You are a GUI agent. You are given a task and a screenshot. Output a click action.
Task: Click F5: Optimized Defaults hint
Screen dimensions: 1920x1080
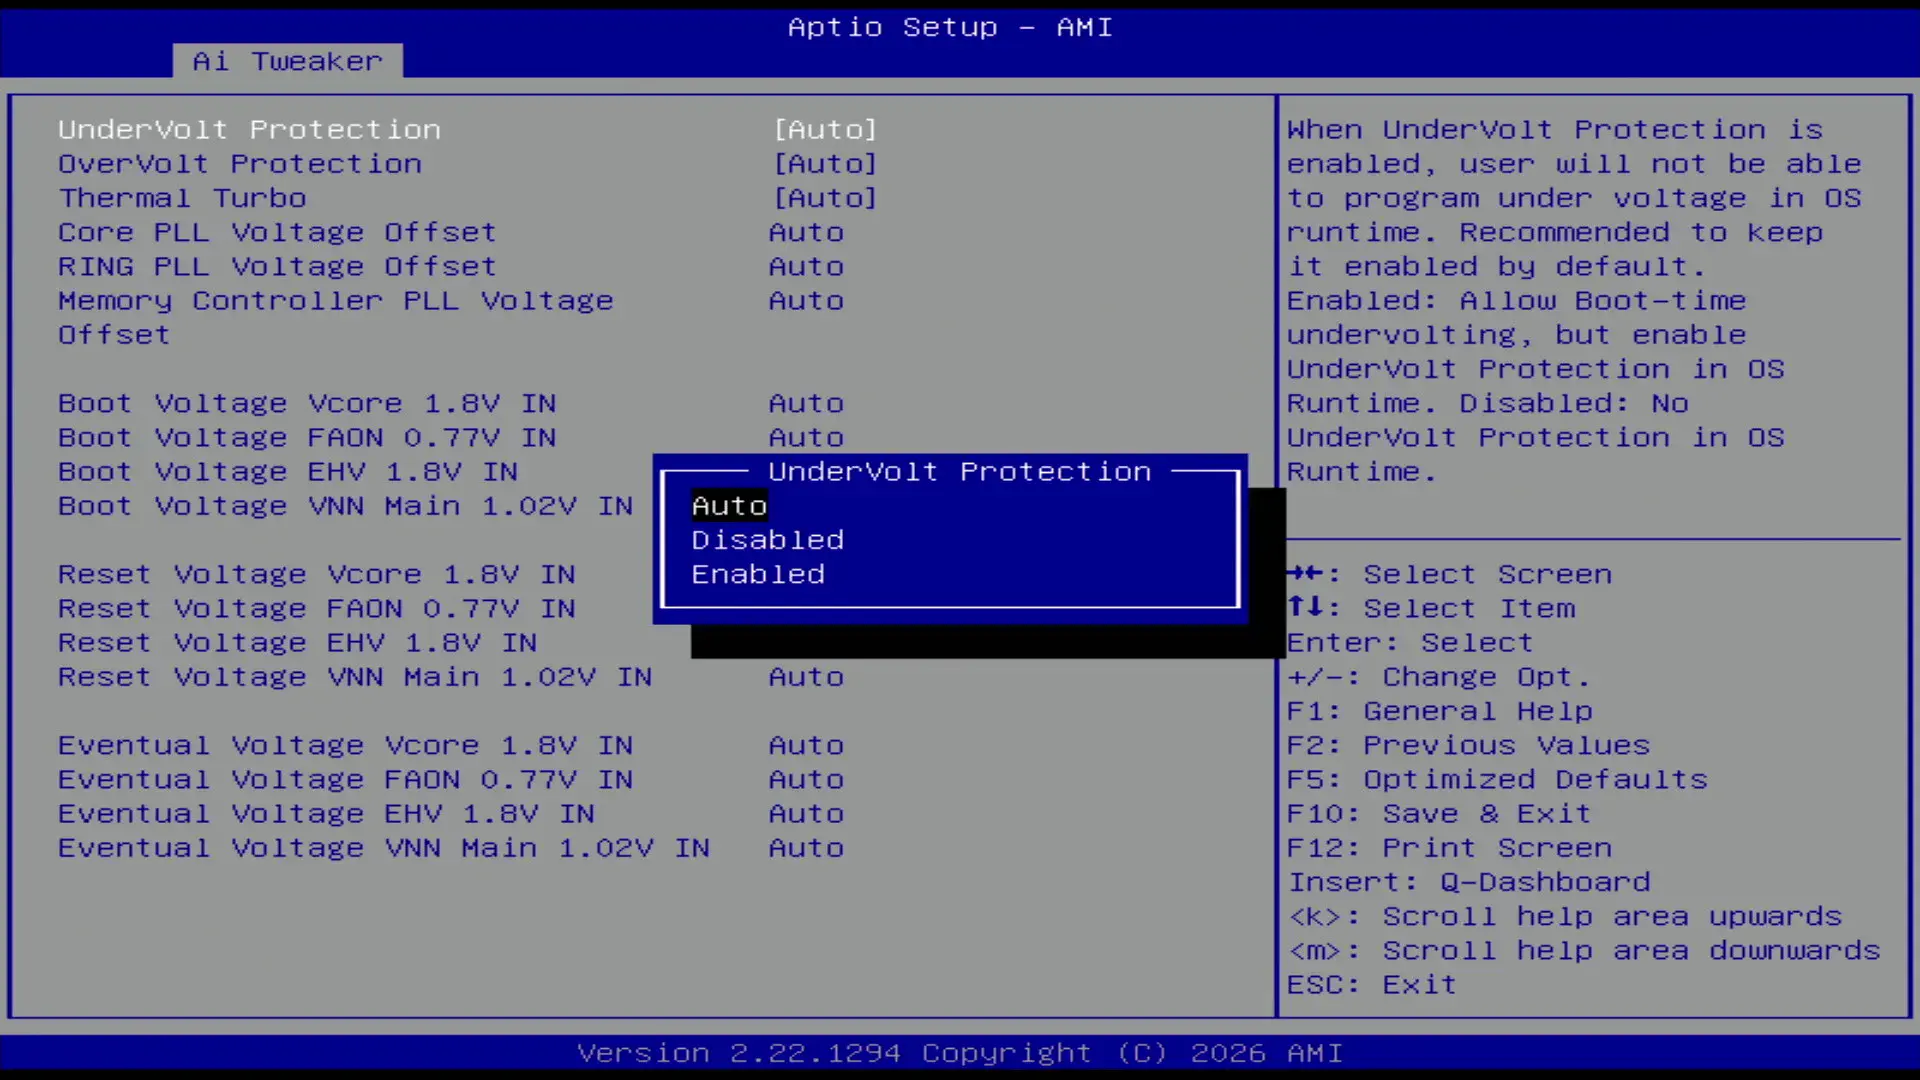tap(1496, 780)
